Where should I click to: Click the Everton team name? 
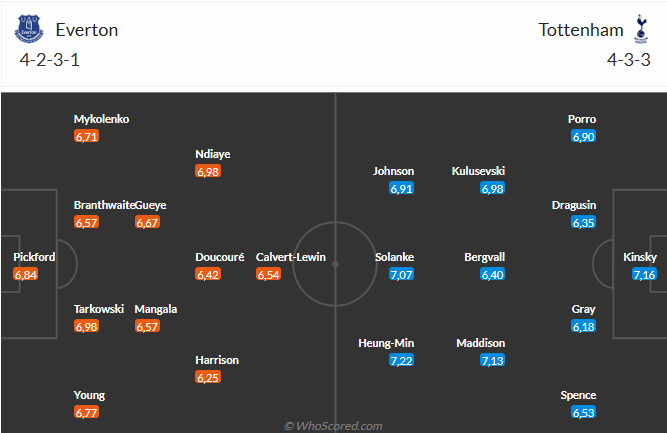(x=87, y=30)
